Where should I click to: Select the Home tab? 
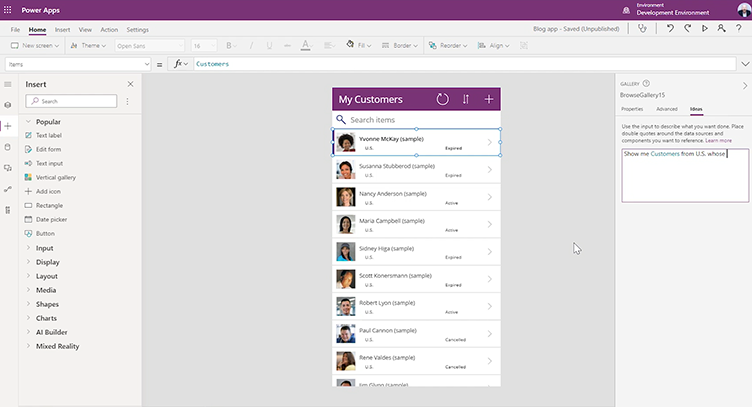tap(37, 30)
